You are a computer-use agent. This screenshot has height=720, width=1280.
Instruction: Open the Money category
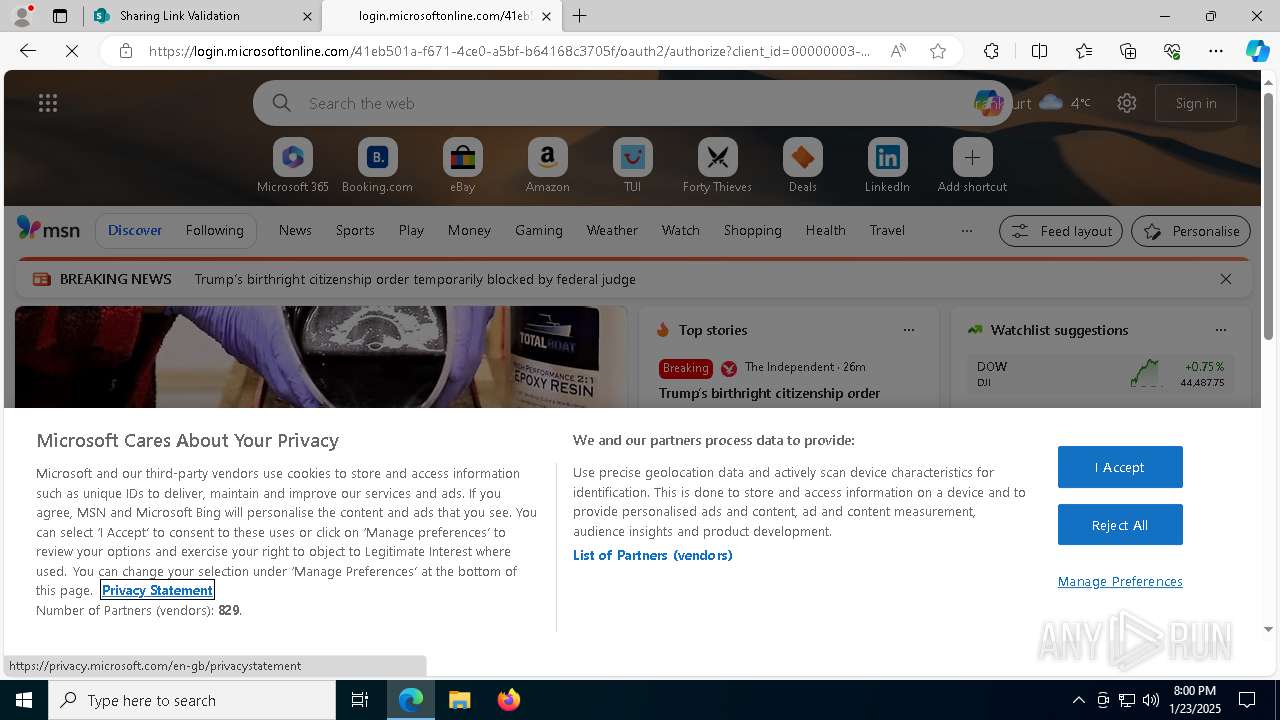pos(469,231)
